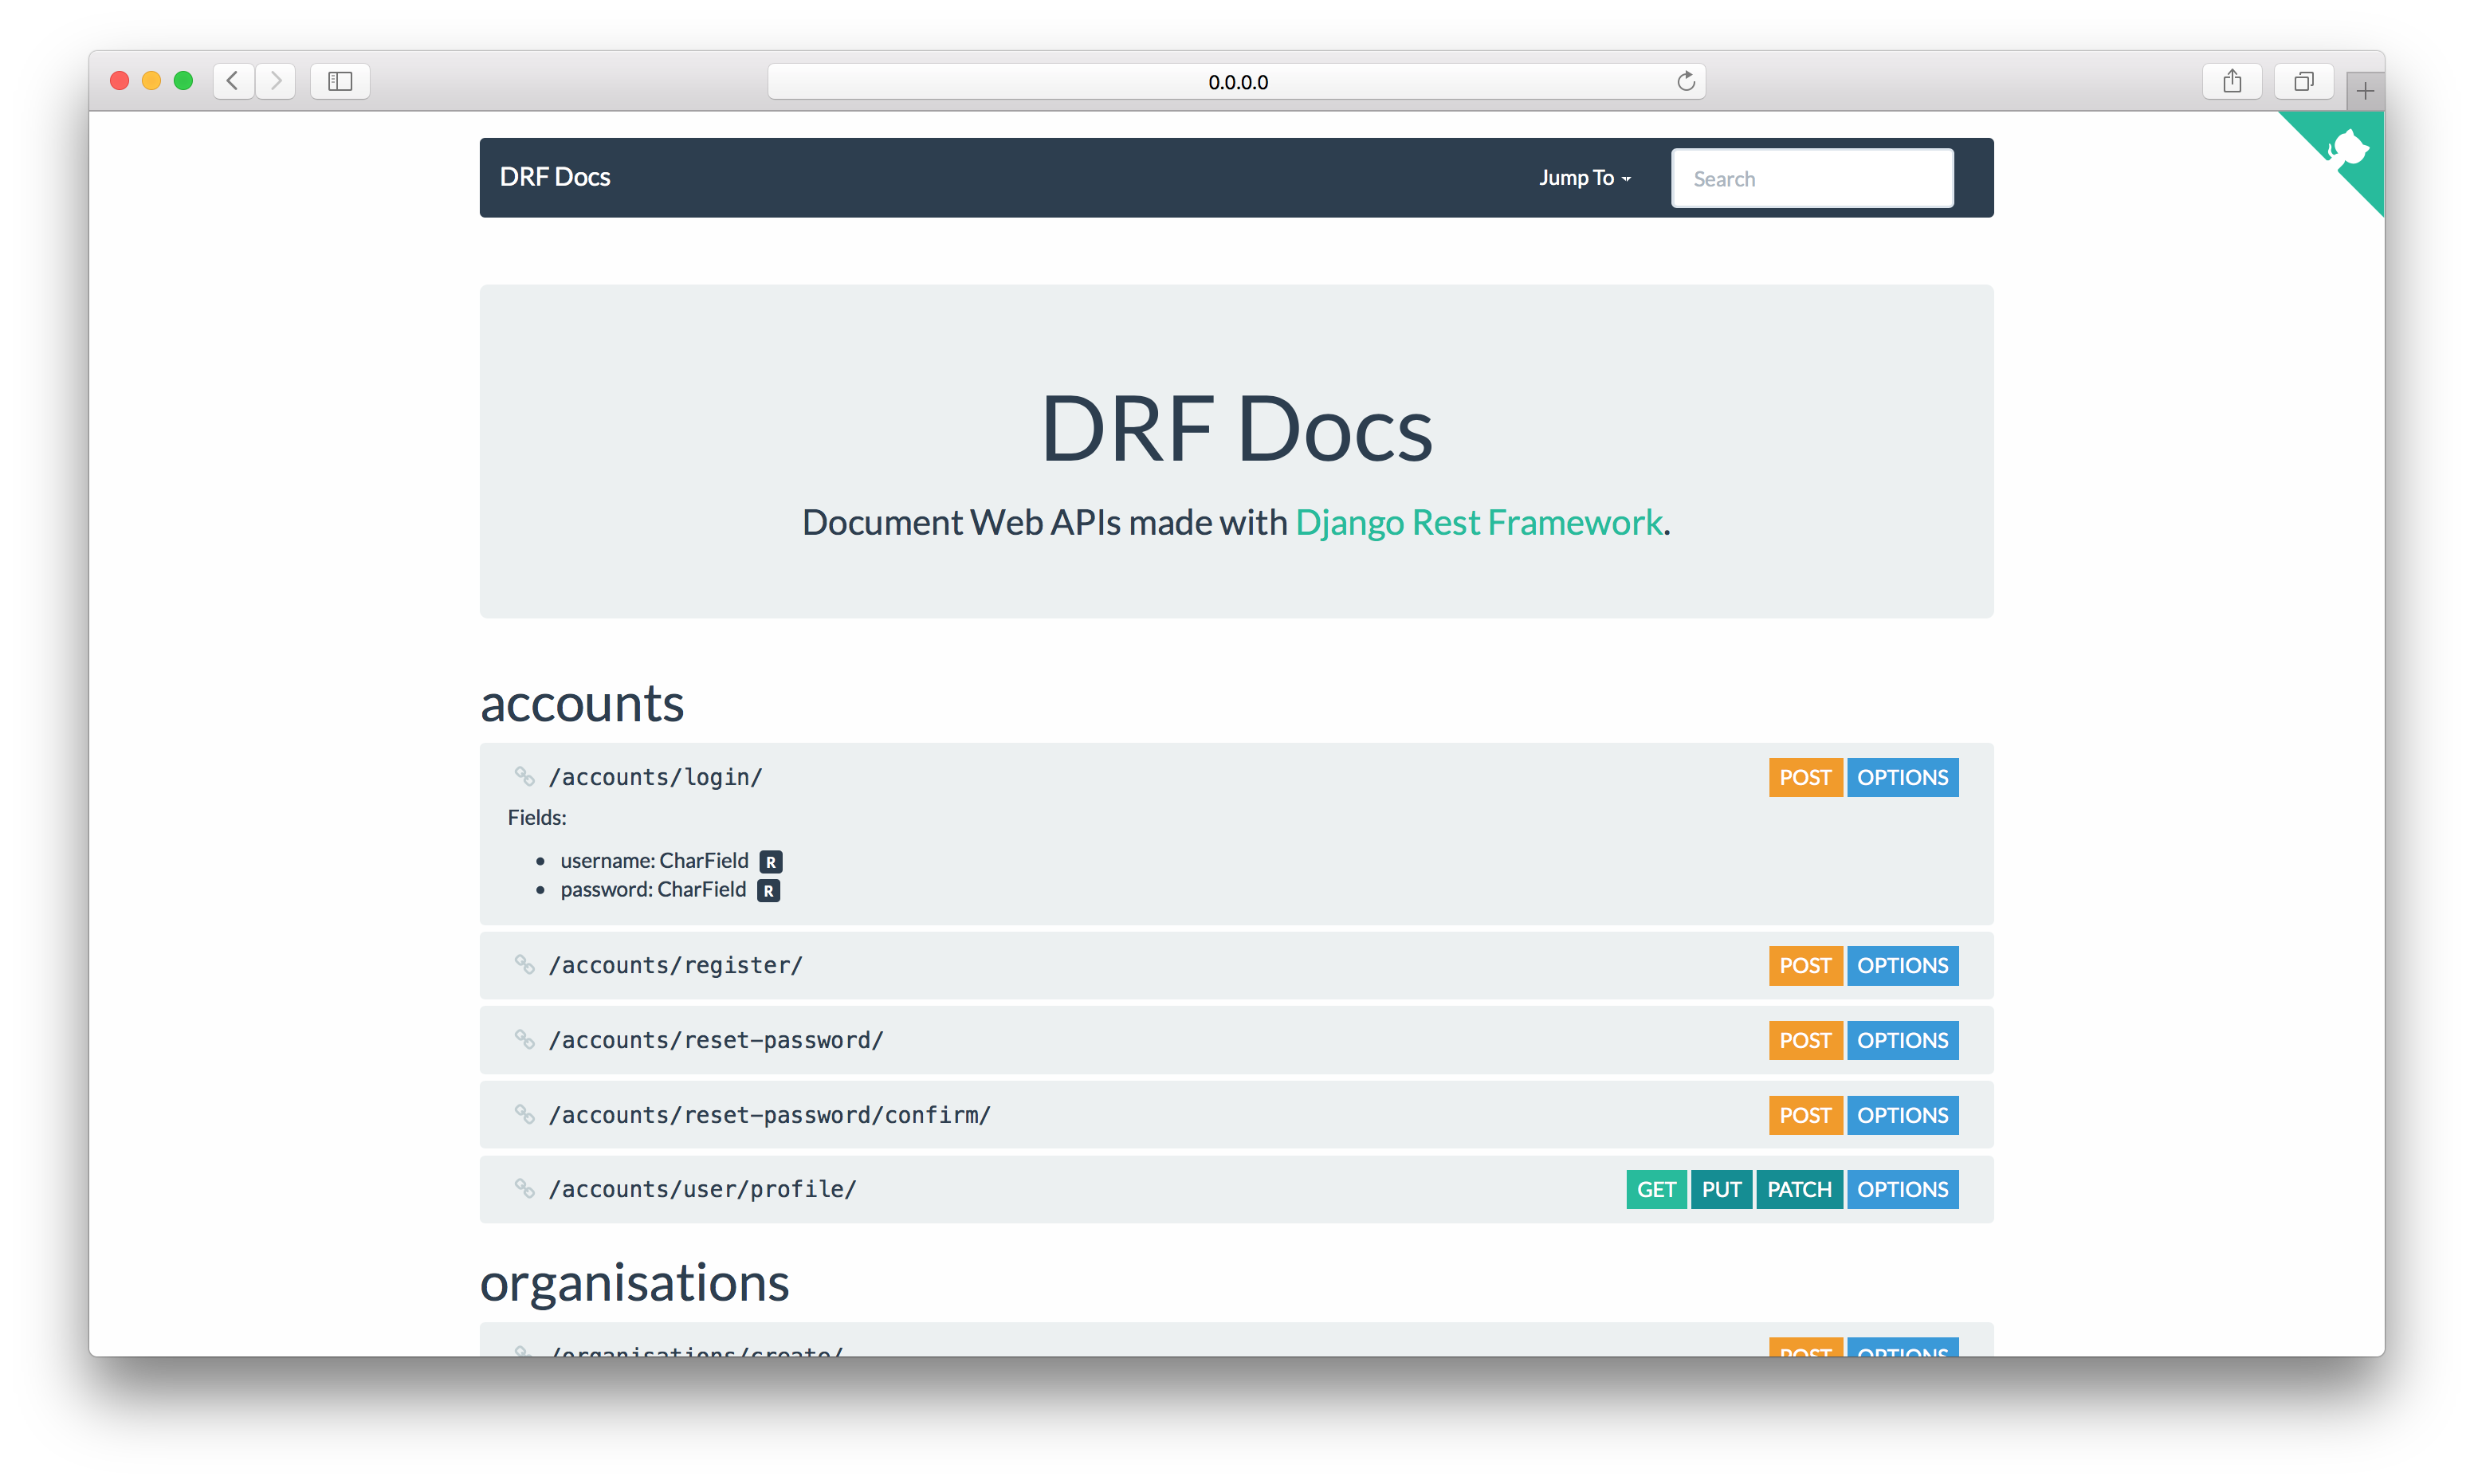Open the Django Rest Framework link
Image resolution: width=2474 pixels, height=1484 pixels.
point(1478,523)
